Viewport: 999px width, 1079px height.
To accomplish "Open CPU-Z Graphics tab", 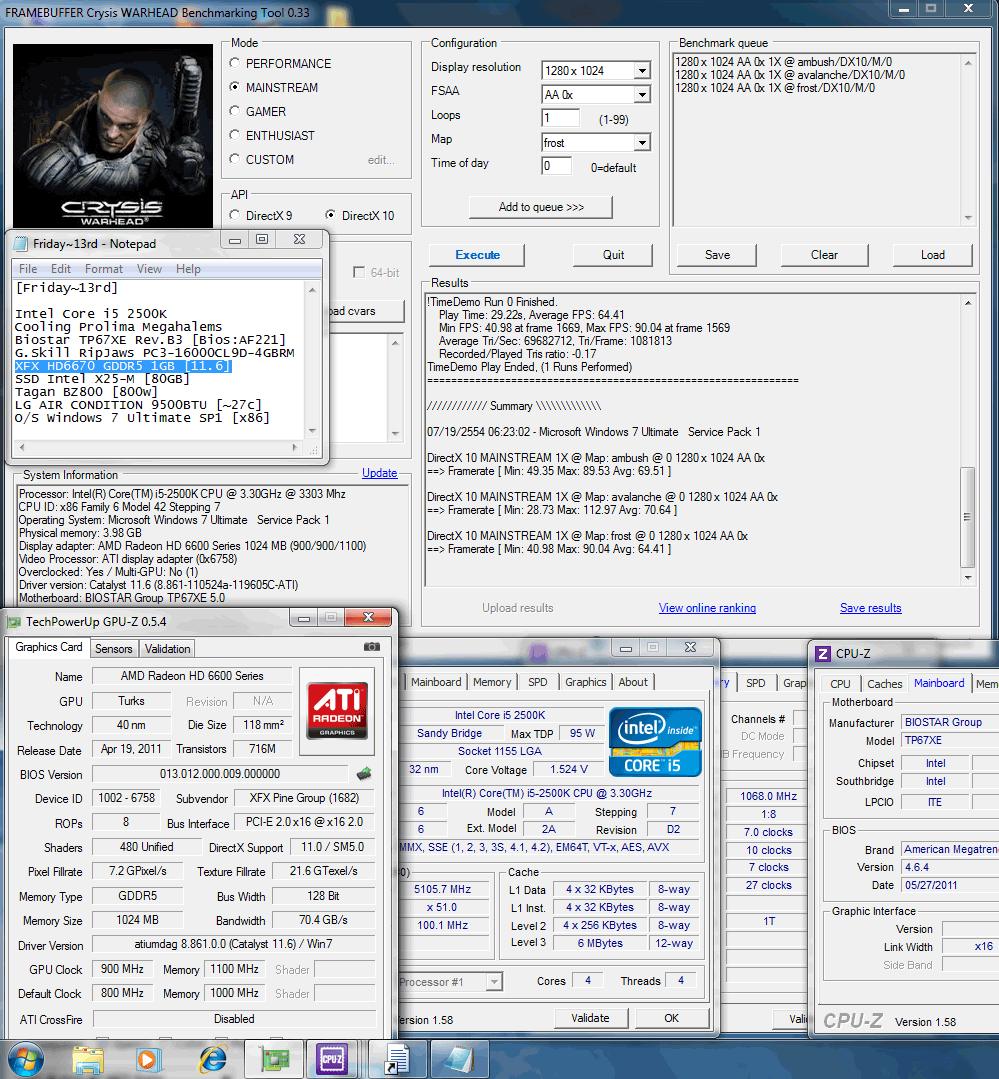I will tap(586, 682).
